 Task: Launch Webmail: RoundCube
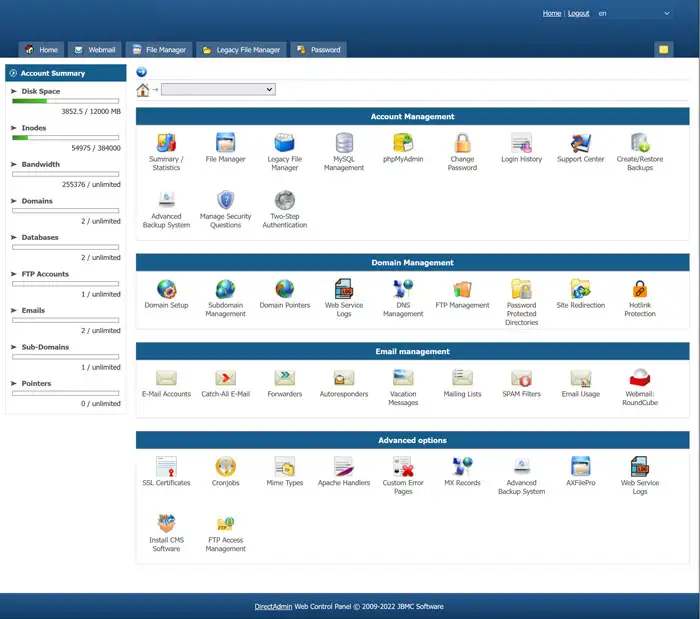pos(640,386)
